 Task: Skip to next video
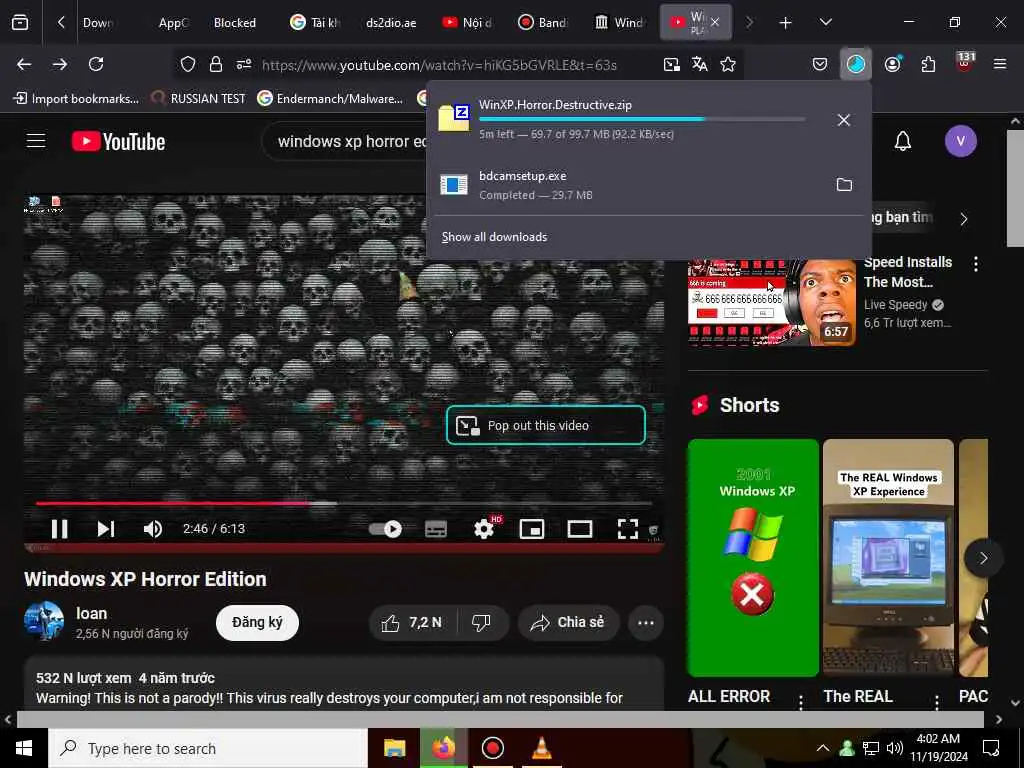coord(106,528)
